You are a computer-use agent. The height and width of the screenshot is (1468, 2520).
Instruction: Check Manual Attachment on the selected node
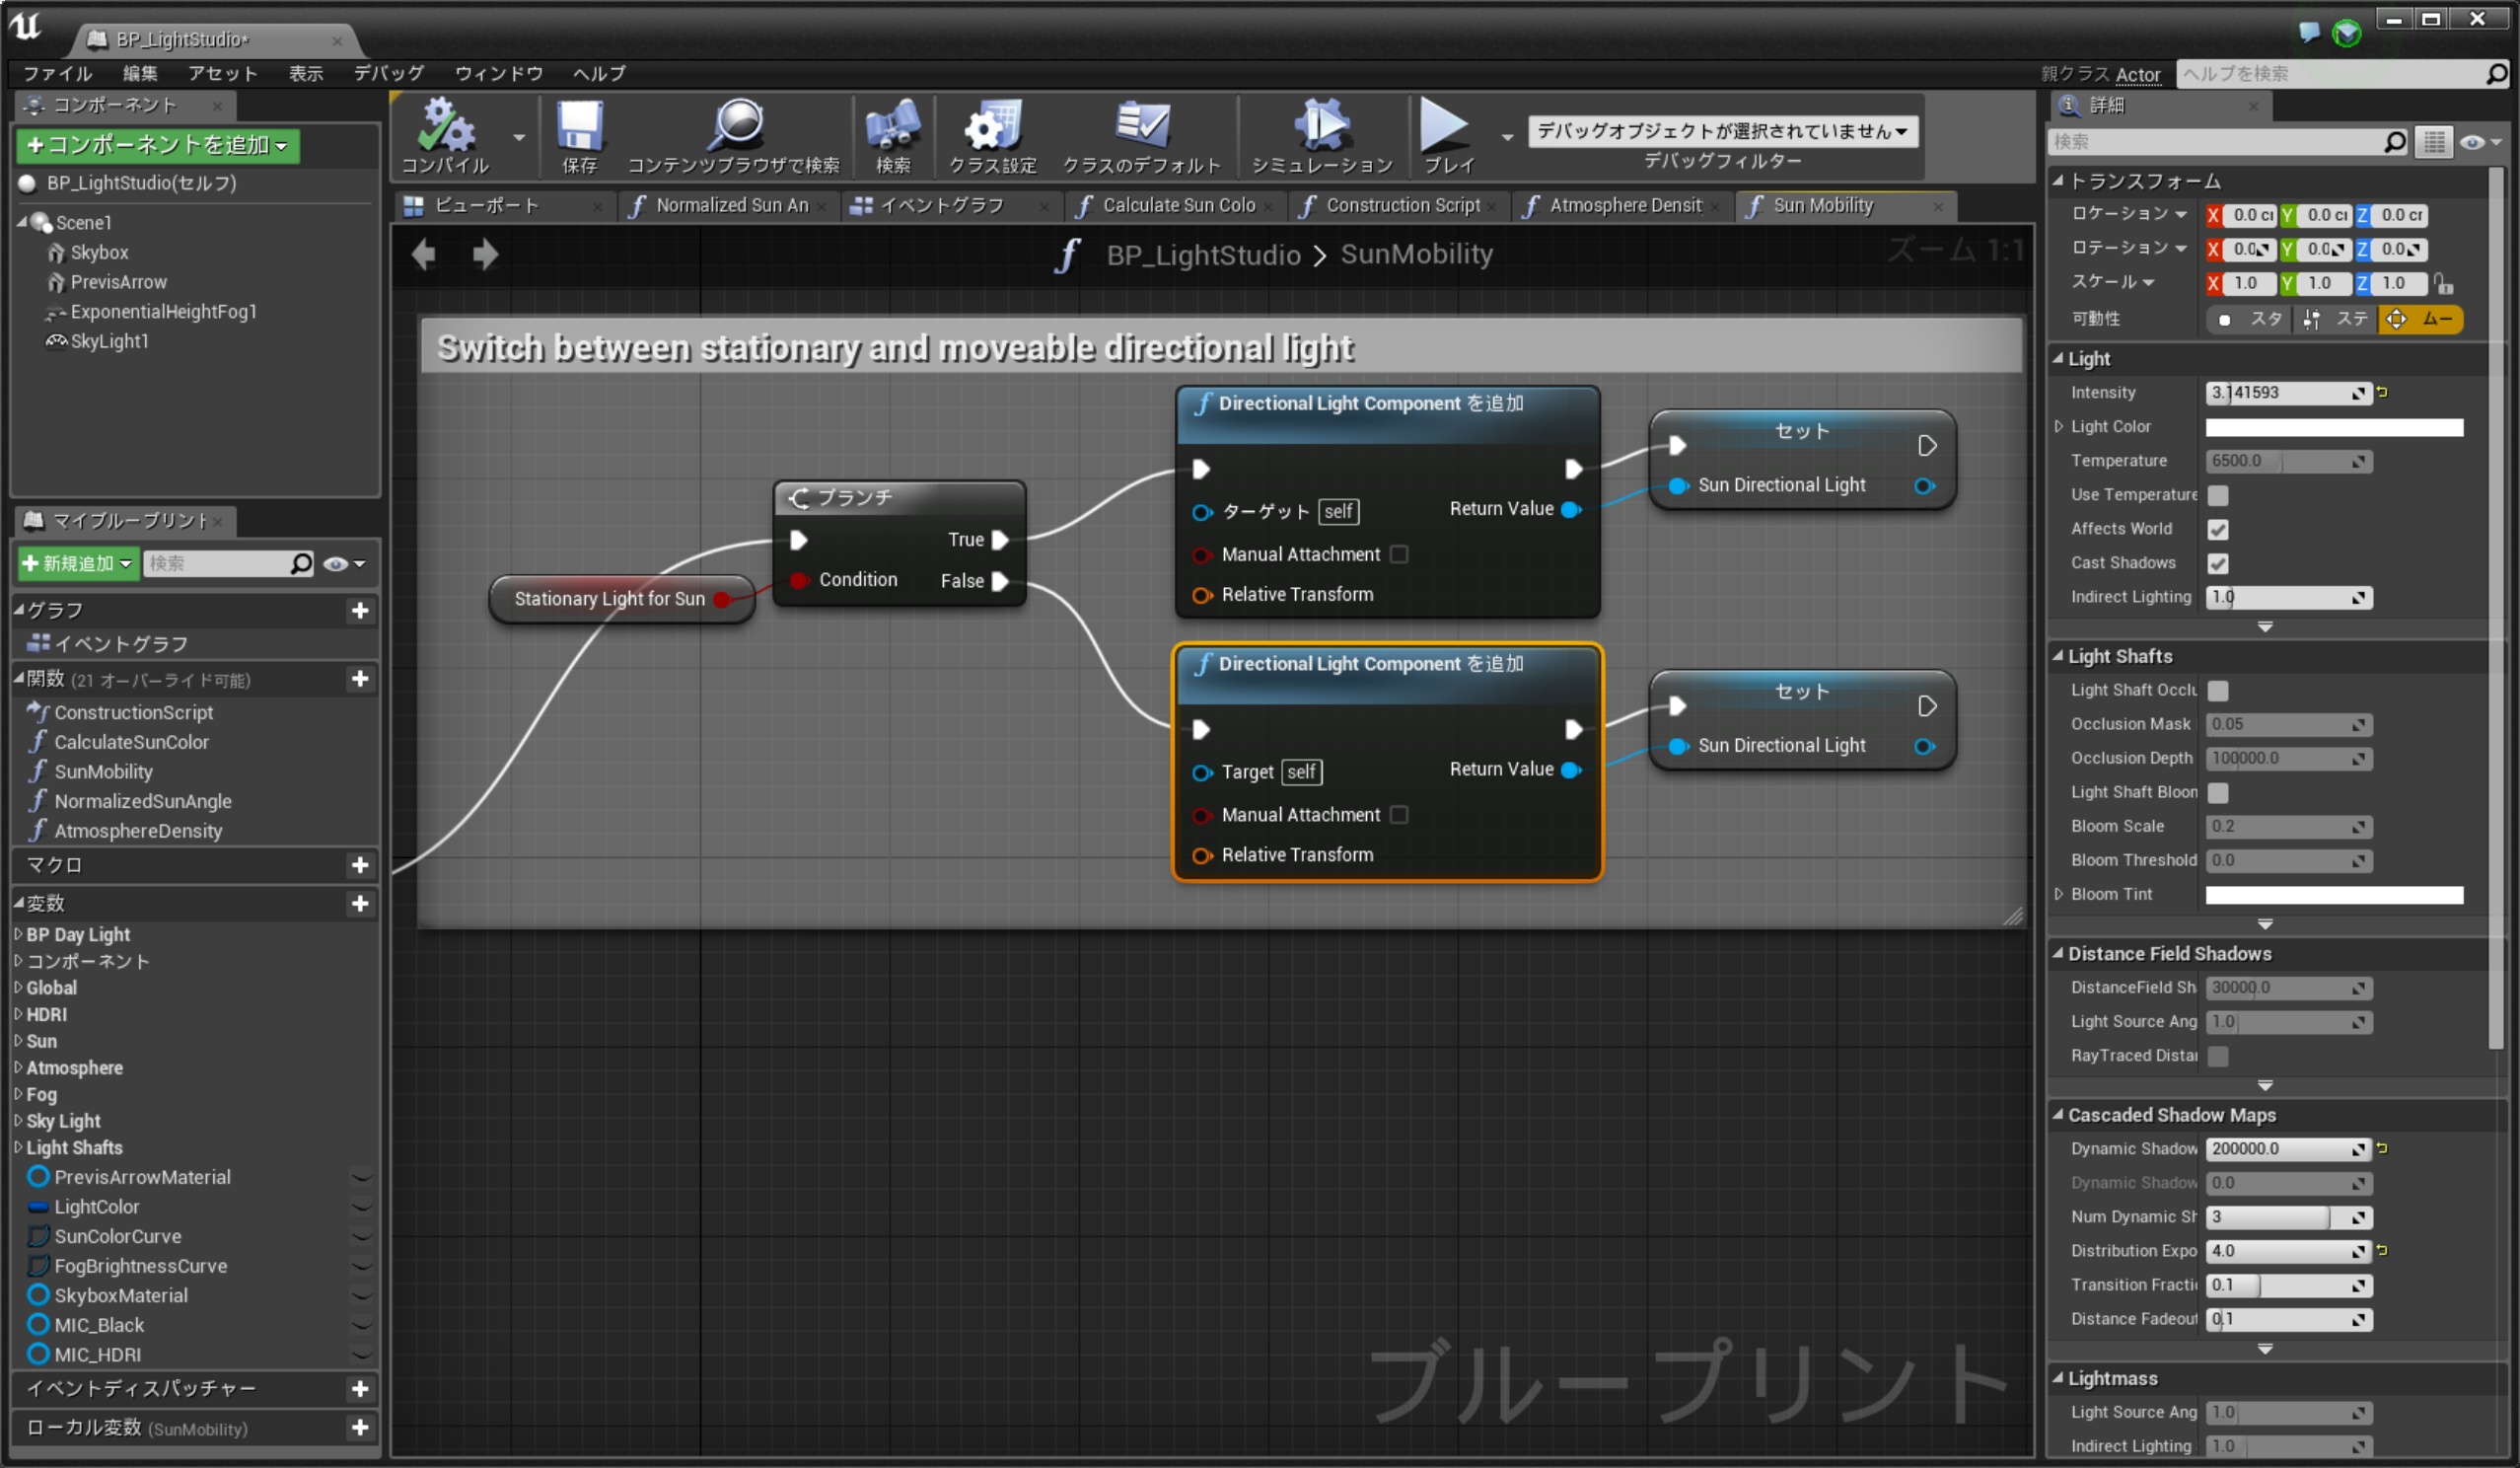point(1399,815)
